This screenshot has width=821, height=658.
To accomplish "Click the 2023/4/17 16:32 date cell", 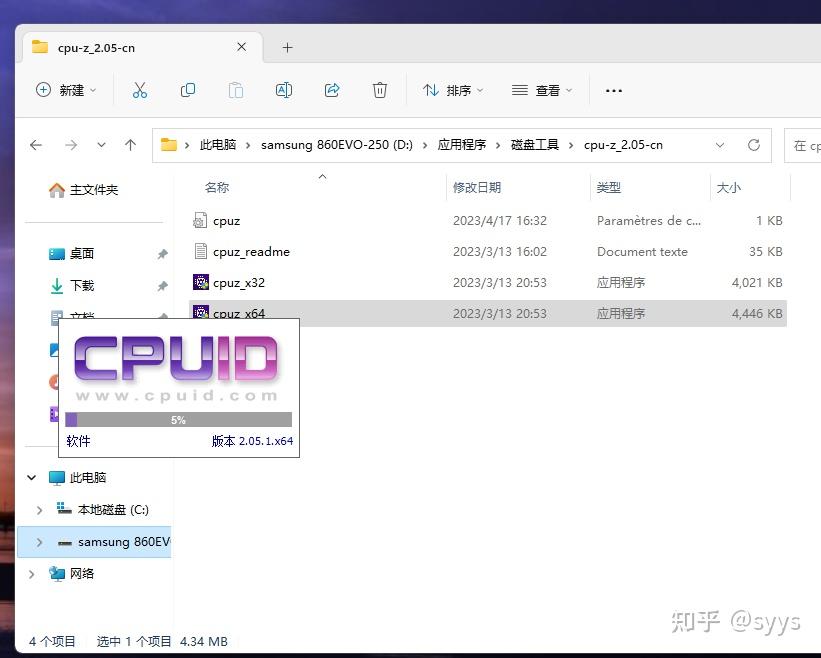I will 500,221.
